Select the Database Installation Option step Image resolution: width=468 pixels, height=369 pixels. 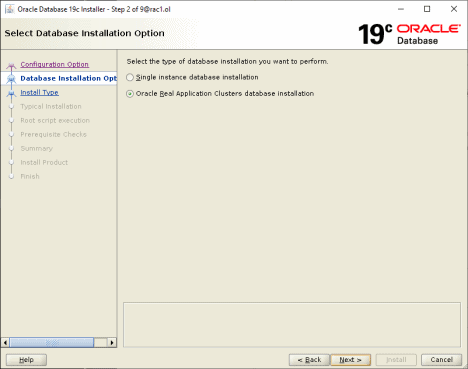click(68, 78)
